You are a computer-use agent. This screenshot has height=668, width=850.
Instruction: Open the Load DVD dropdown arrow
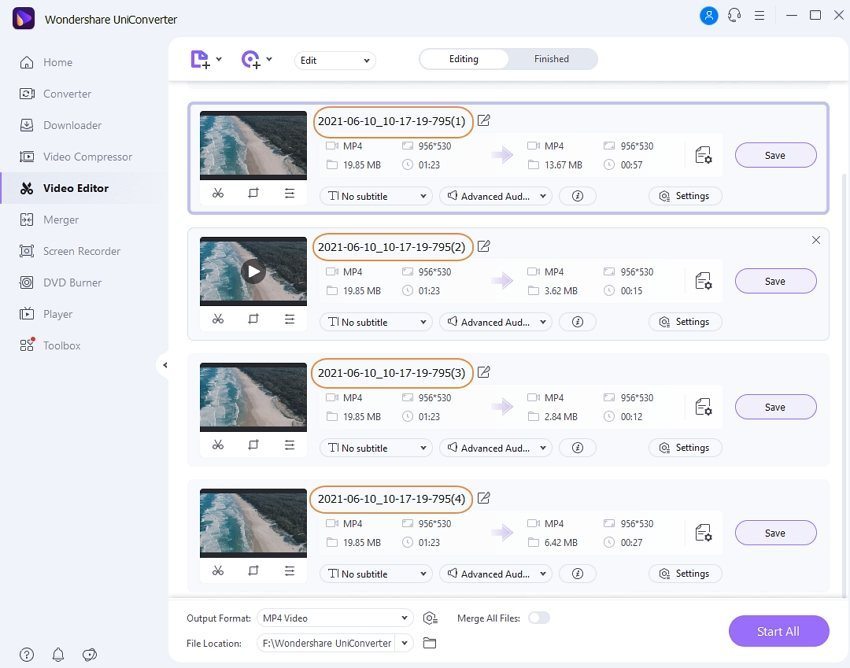(x=269, y=59)
